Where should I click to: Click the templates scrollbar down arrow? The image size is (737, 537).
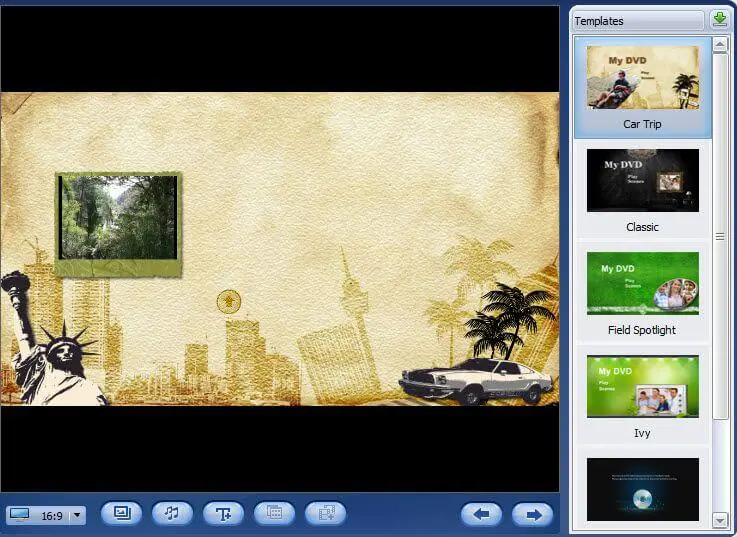point(720,520)
